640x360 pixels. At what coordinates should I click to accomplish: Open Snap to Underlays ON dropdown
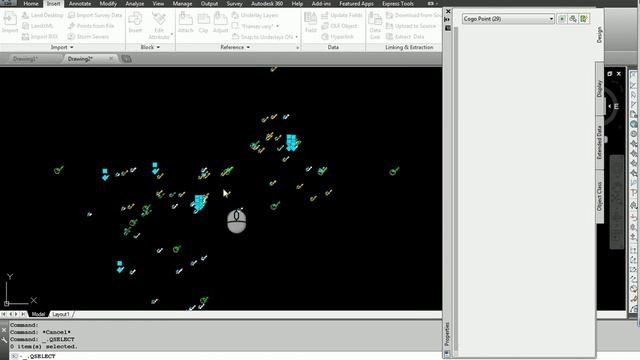(x=296, y=37)
